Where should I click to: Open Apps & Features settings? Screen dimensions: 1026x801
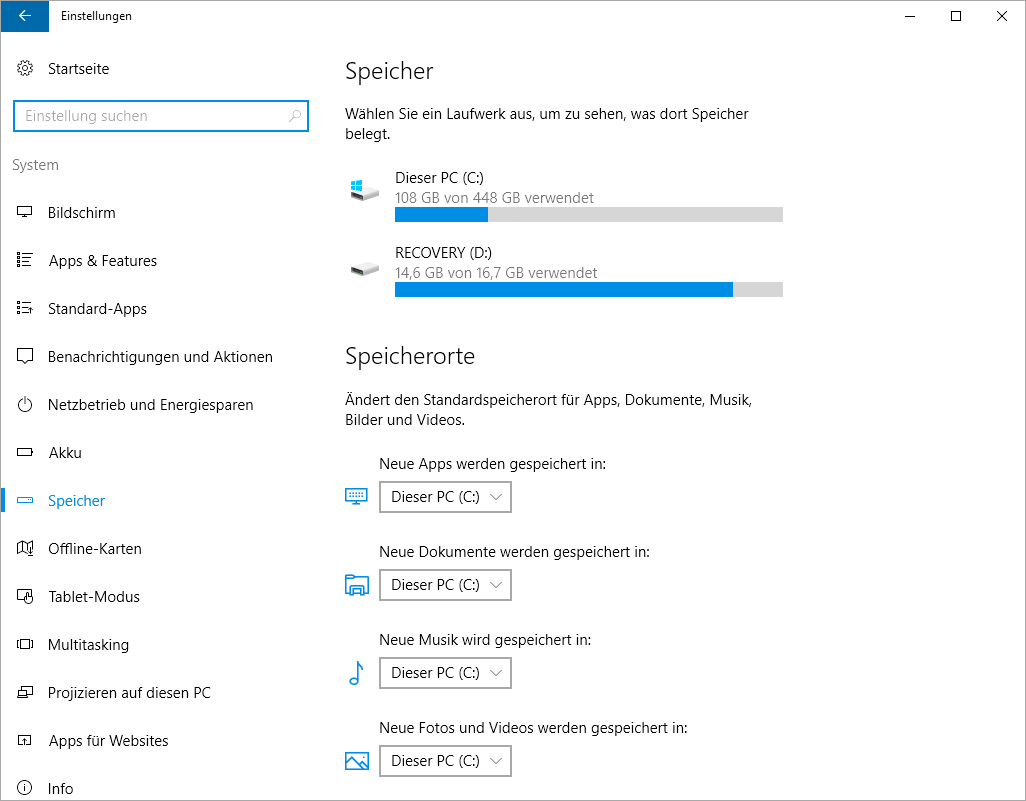(102, 261)
